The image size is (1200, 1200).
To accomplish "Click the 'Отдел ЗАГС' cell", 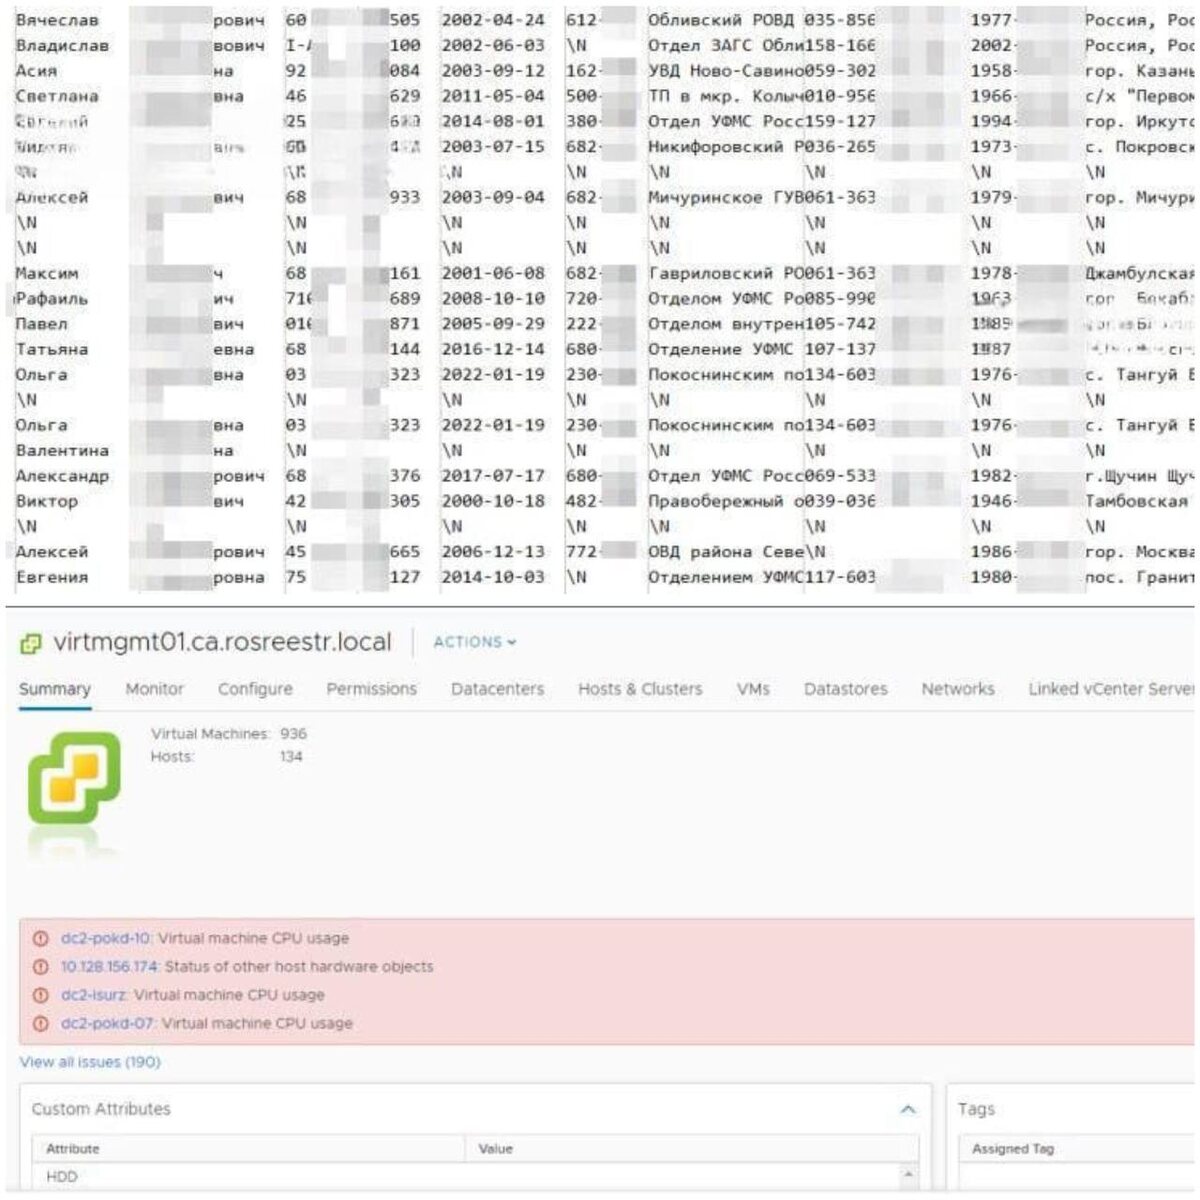I will 726,46.
